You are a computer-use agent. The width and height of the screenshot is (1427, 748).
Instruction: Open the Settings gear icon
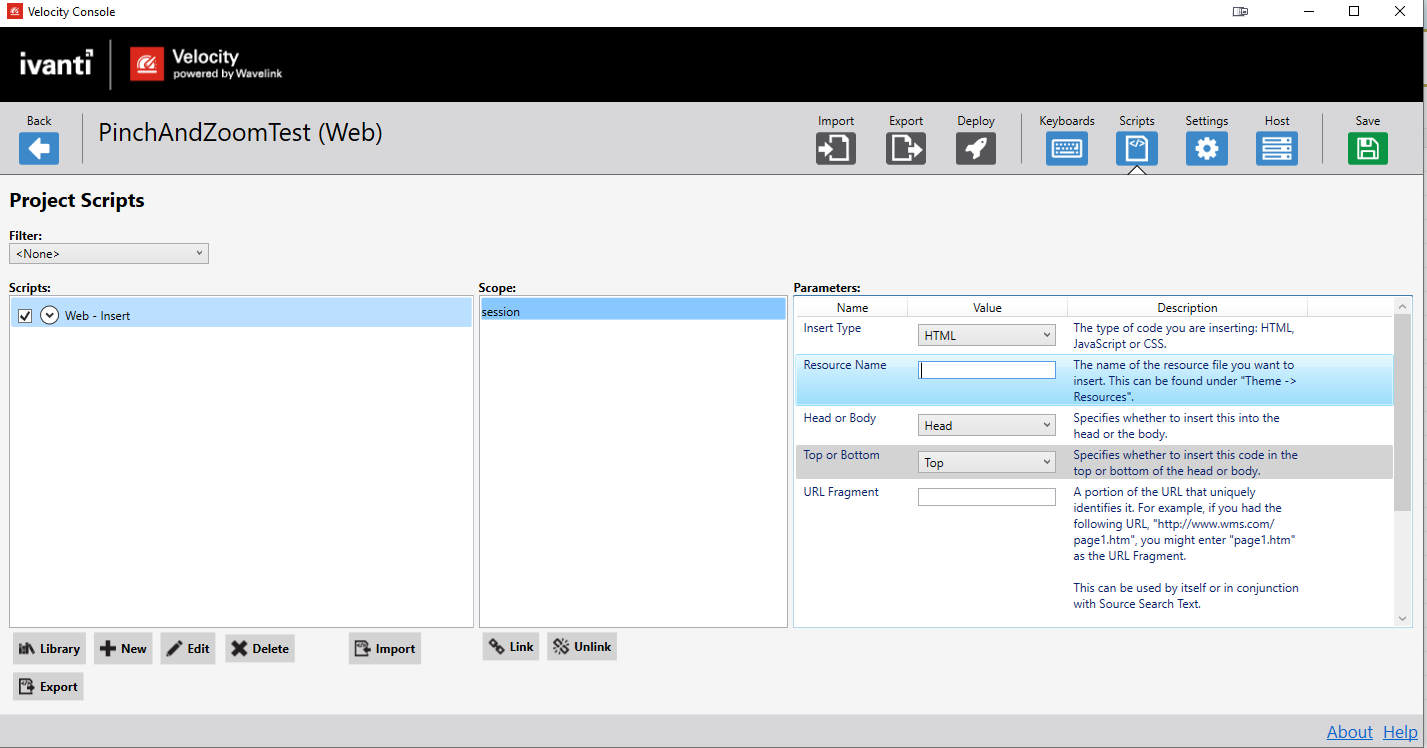click(x=1206, y=148)
